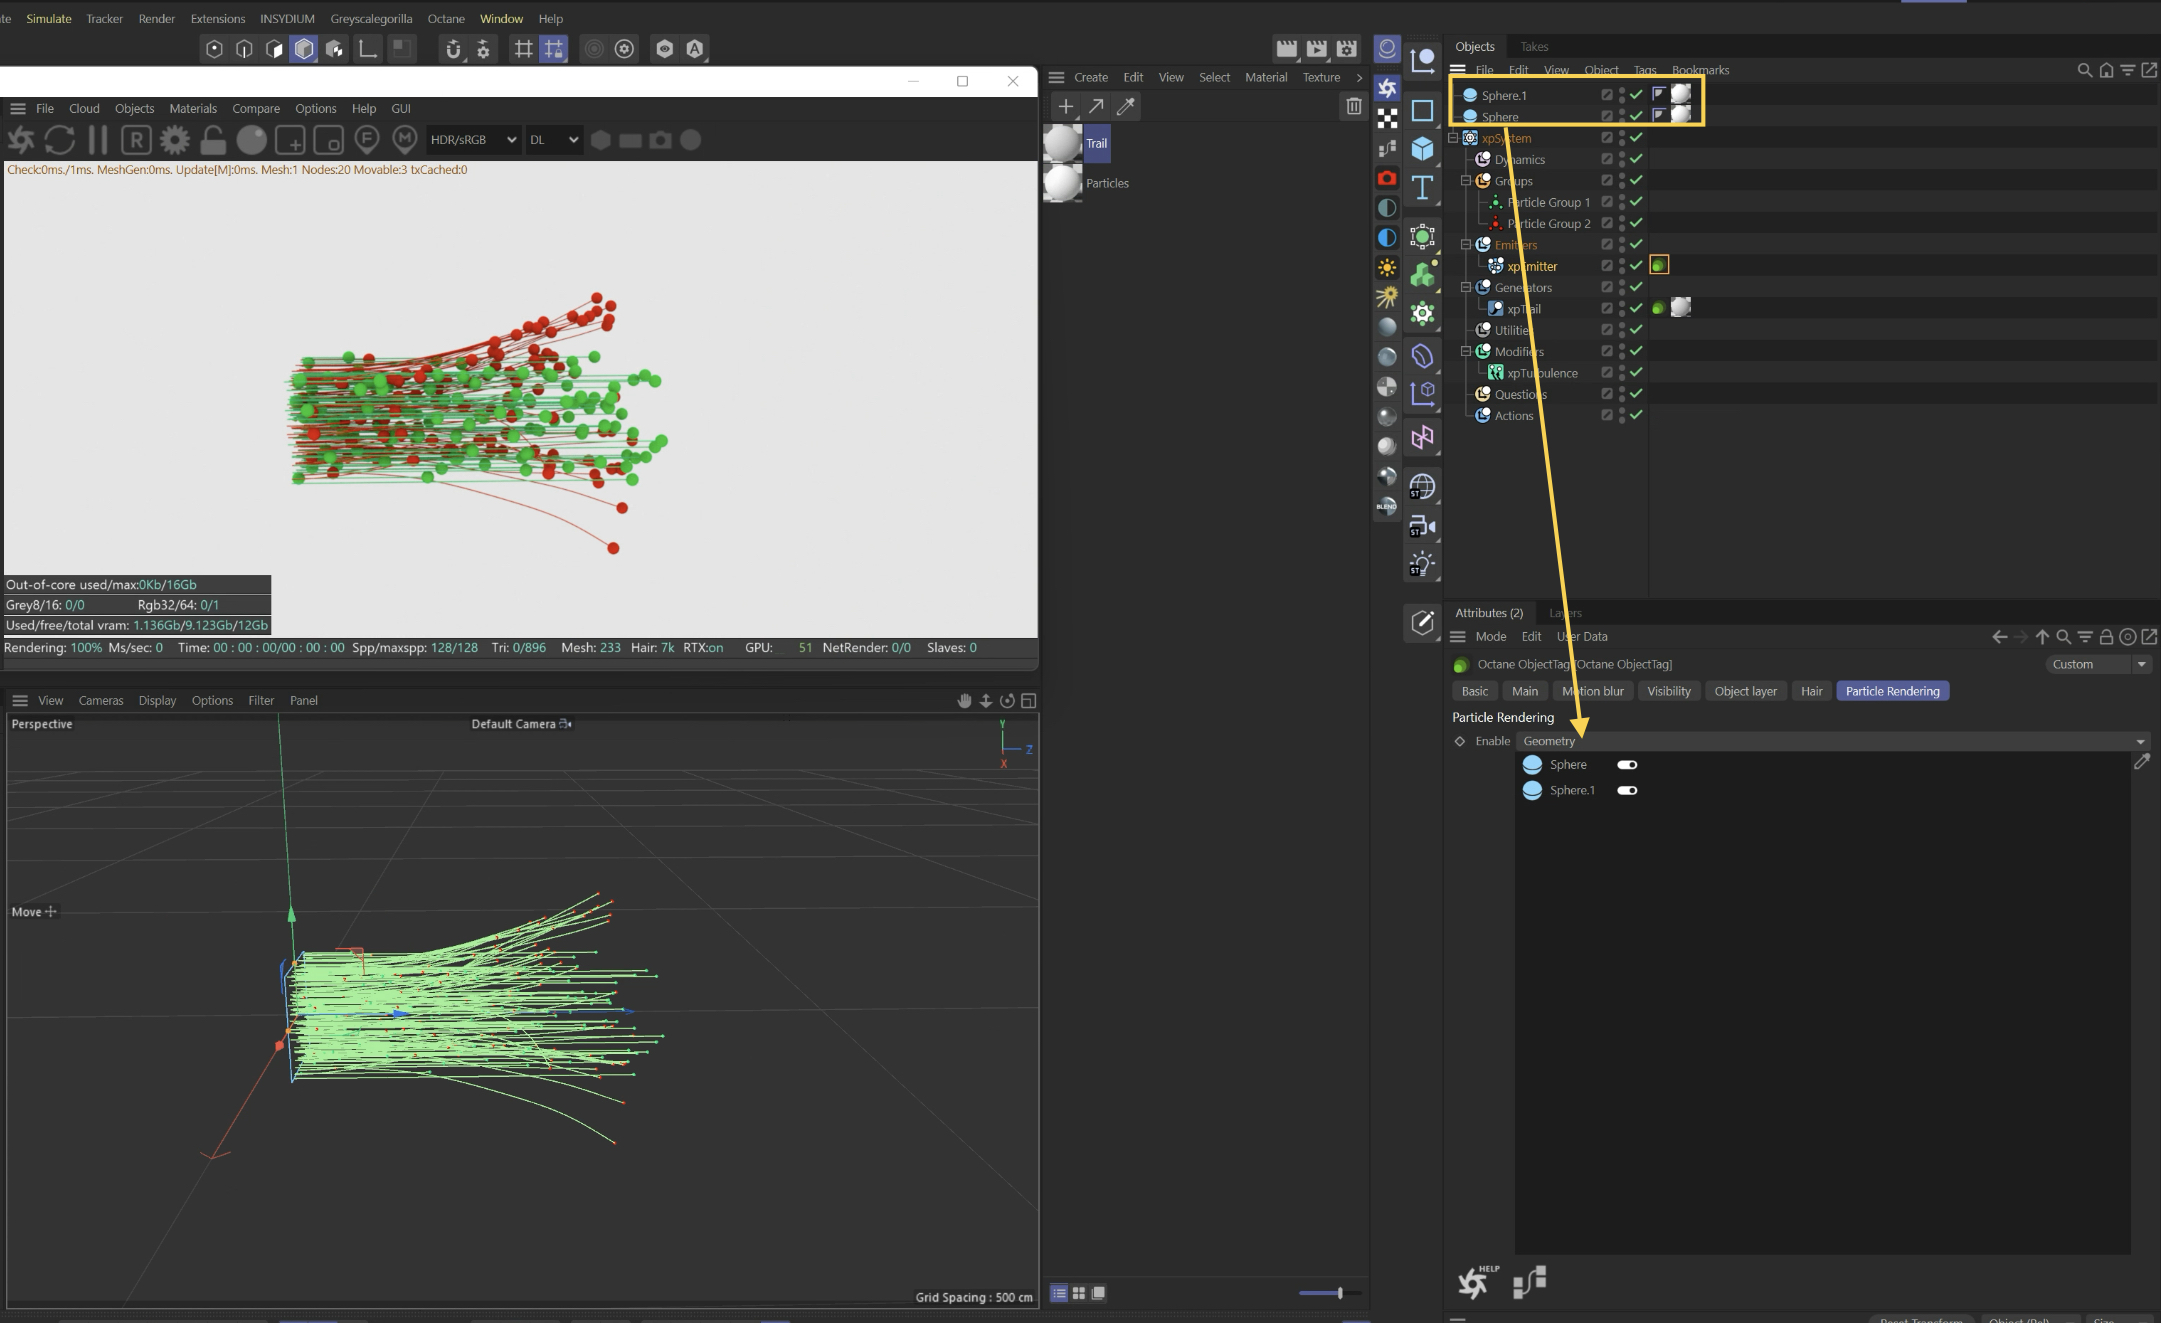Viewport: 2161px width, 1323px height.
Task: Click the render lock icon
Action: (x=212, y=140)
